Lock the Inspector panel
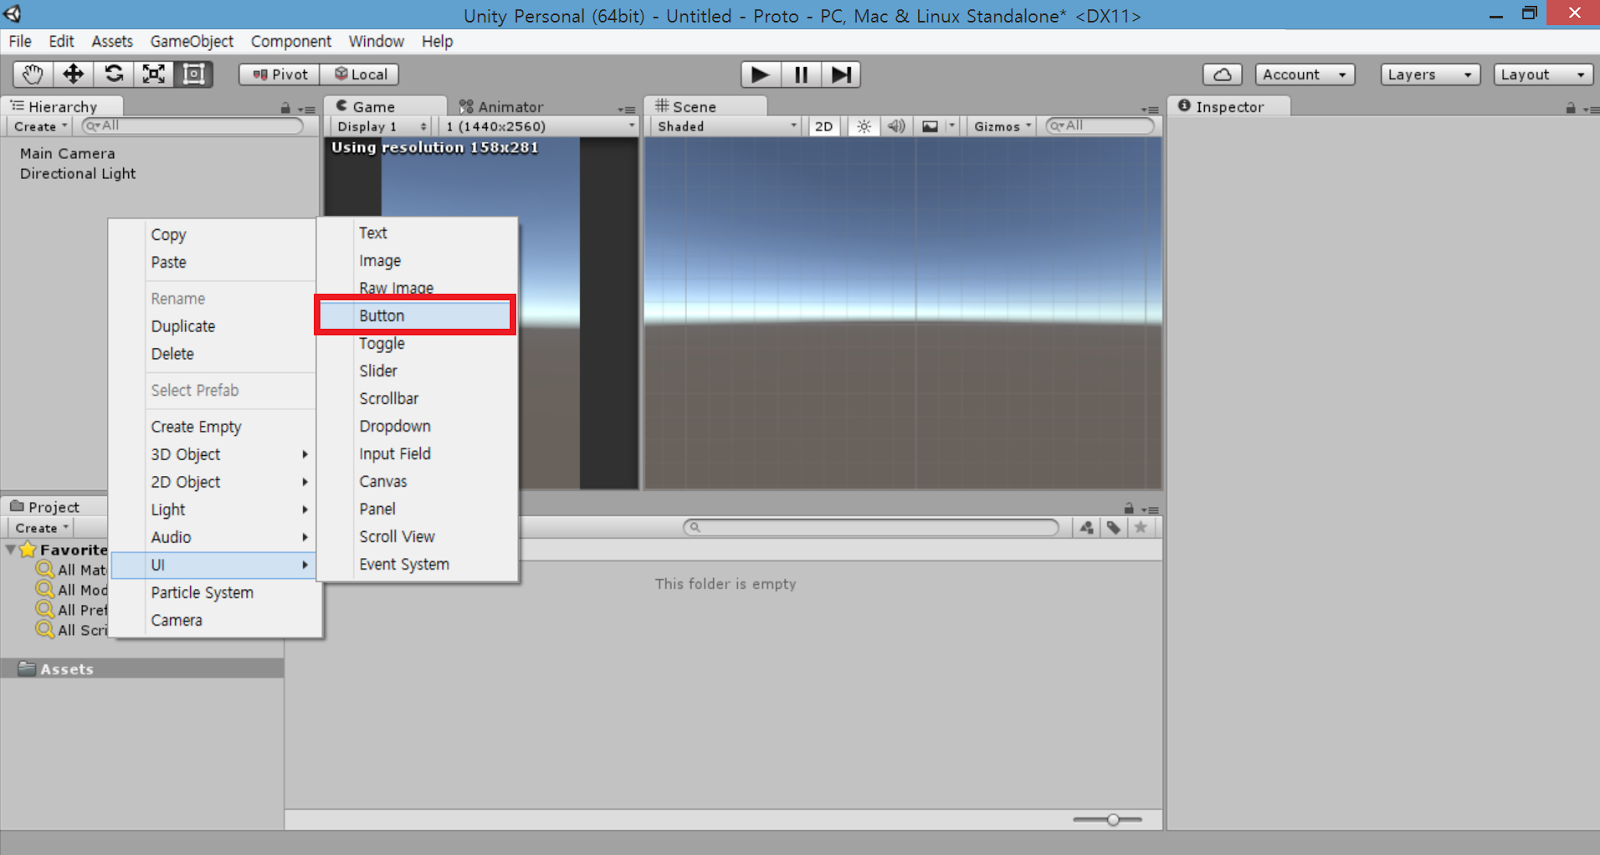Screen dimensions: 1600x855 [x=1570, y=108]
